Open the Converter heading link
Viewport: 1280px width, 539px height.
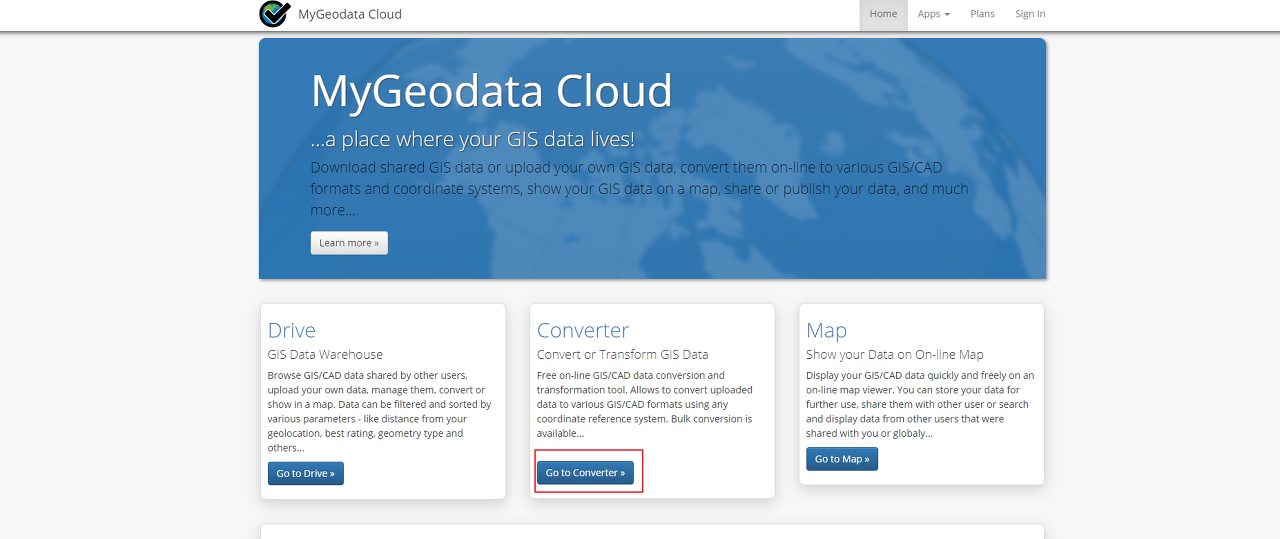[x=583, y=330]
